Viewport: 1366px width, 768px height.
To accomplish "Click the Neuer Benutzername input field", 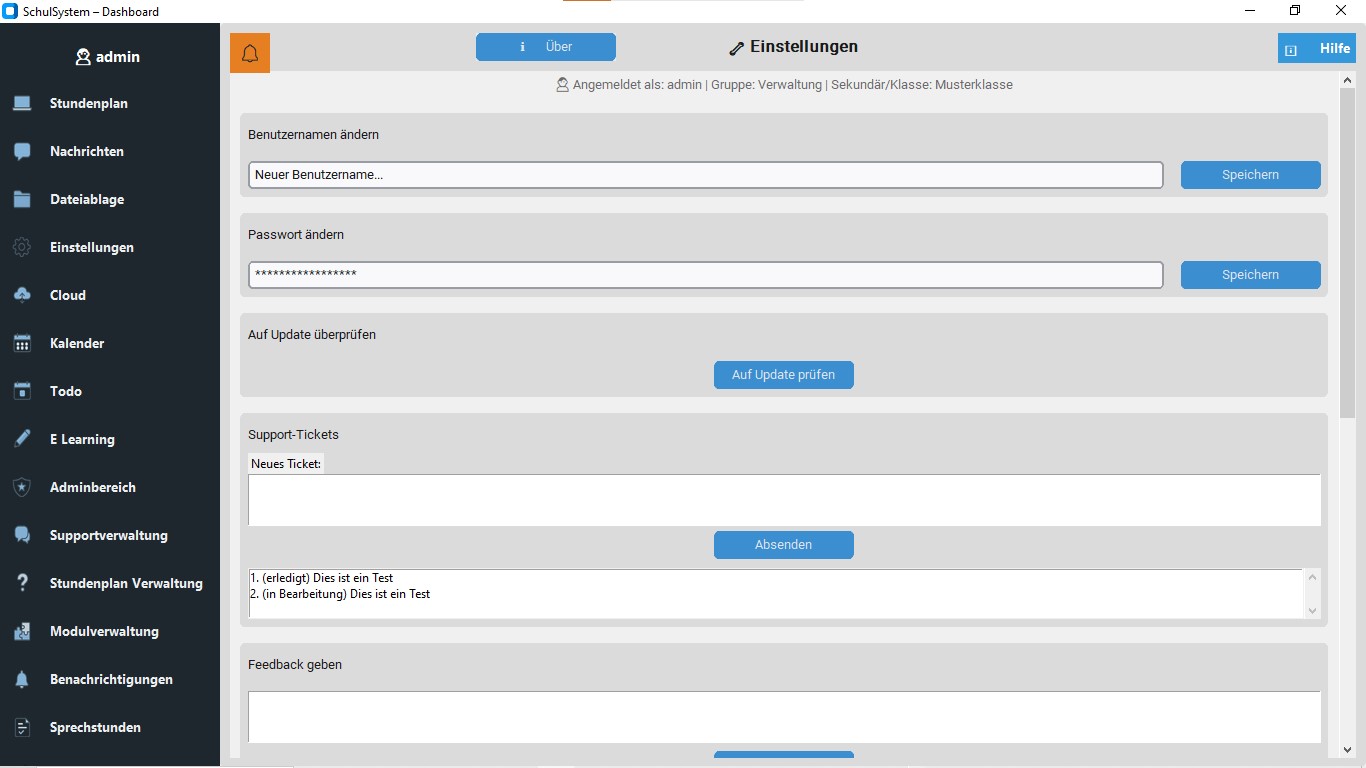I will 705,175.
